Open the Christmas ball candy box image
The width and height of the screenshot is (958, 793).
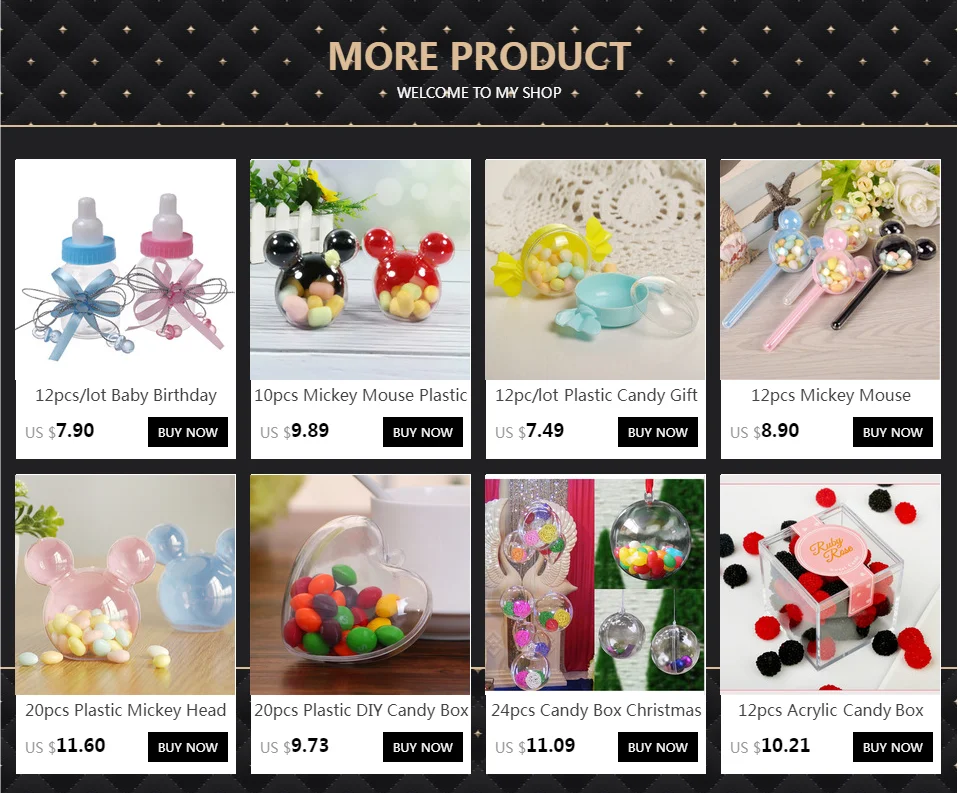click(x=596, y=585)
